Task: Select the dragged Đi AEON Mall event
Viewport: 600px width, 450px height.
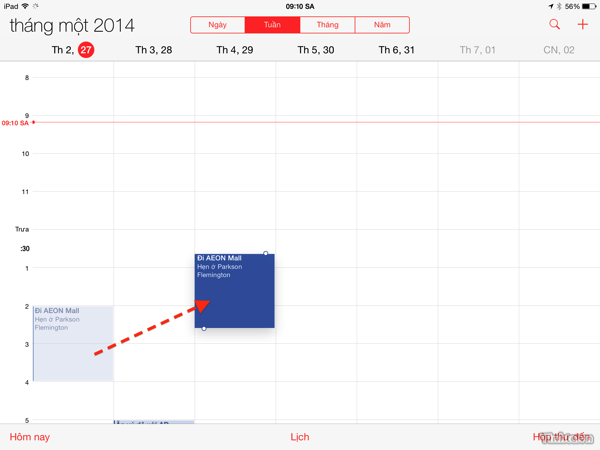Action: [235, 291]
